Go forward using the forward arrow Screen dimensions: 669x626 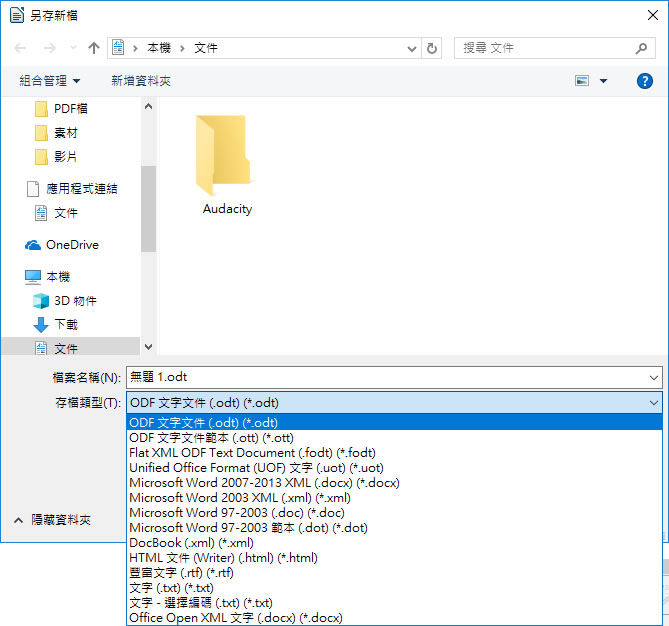click(x=50, y=48)
